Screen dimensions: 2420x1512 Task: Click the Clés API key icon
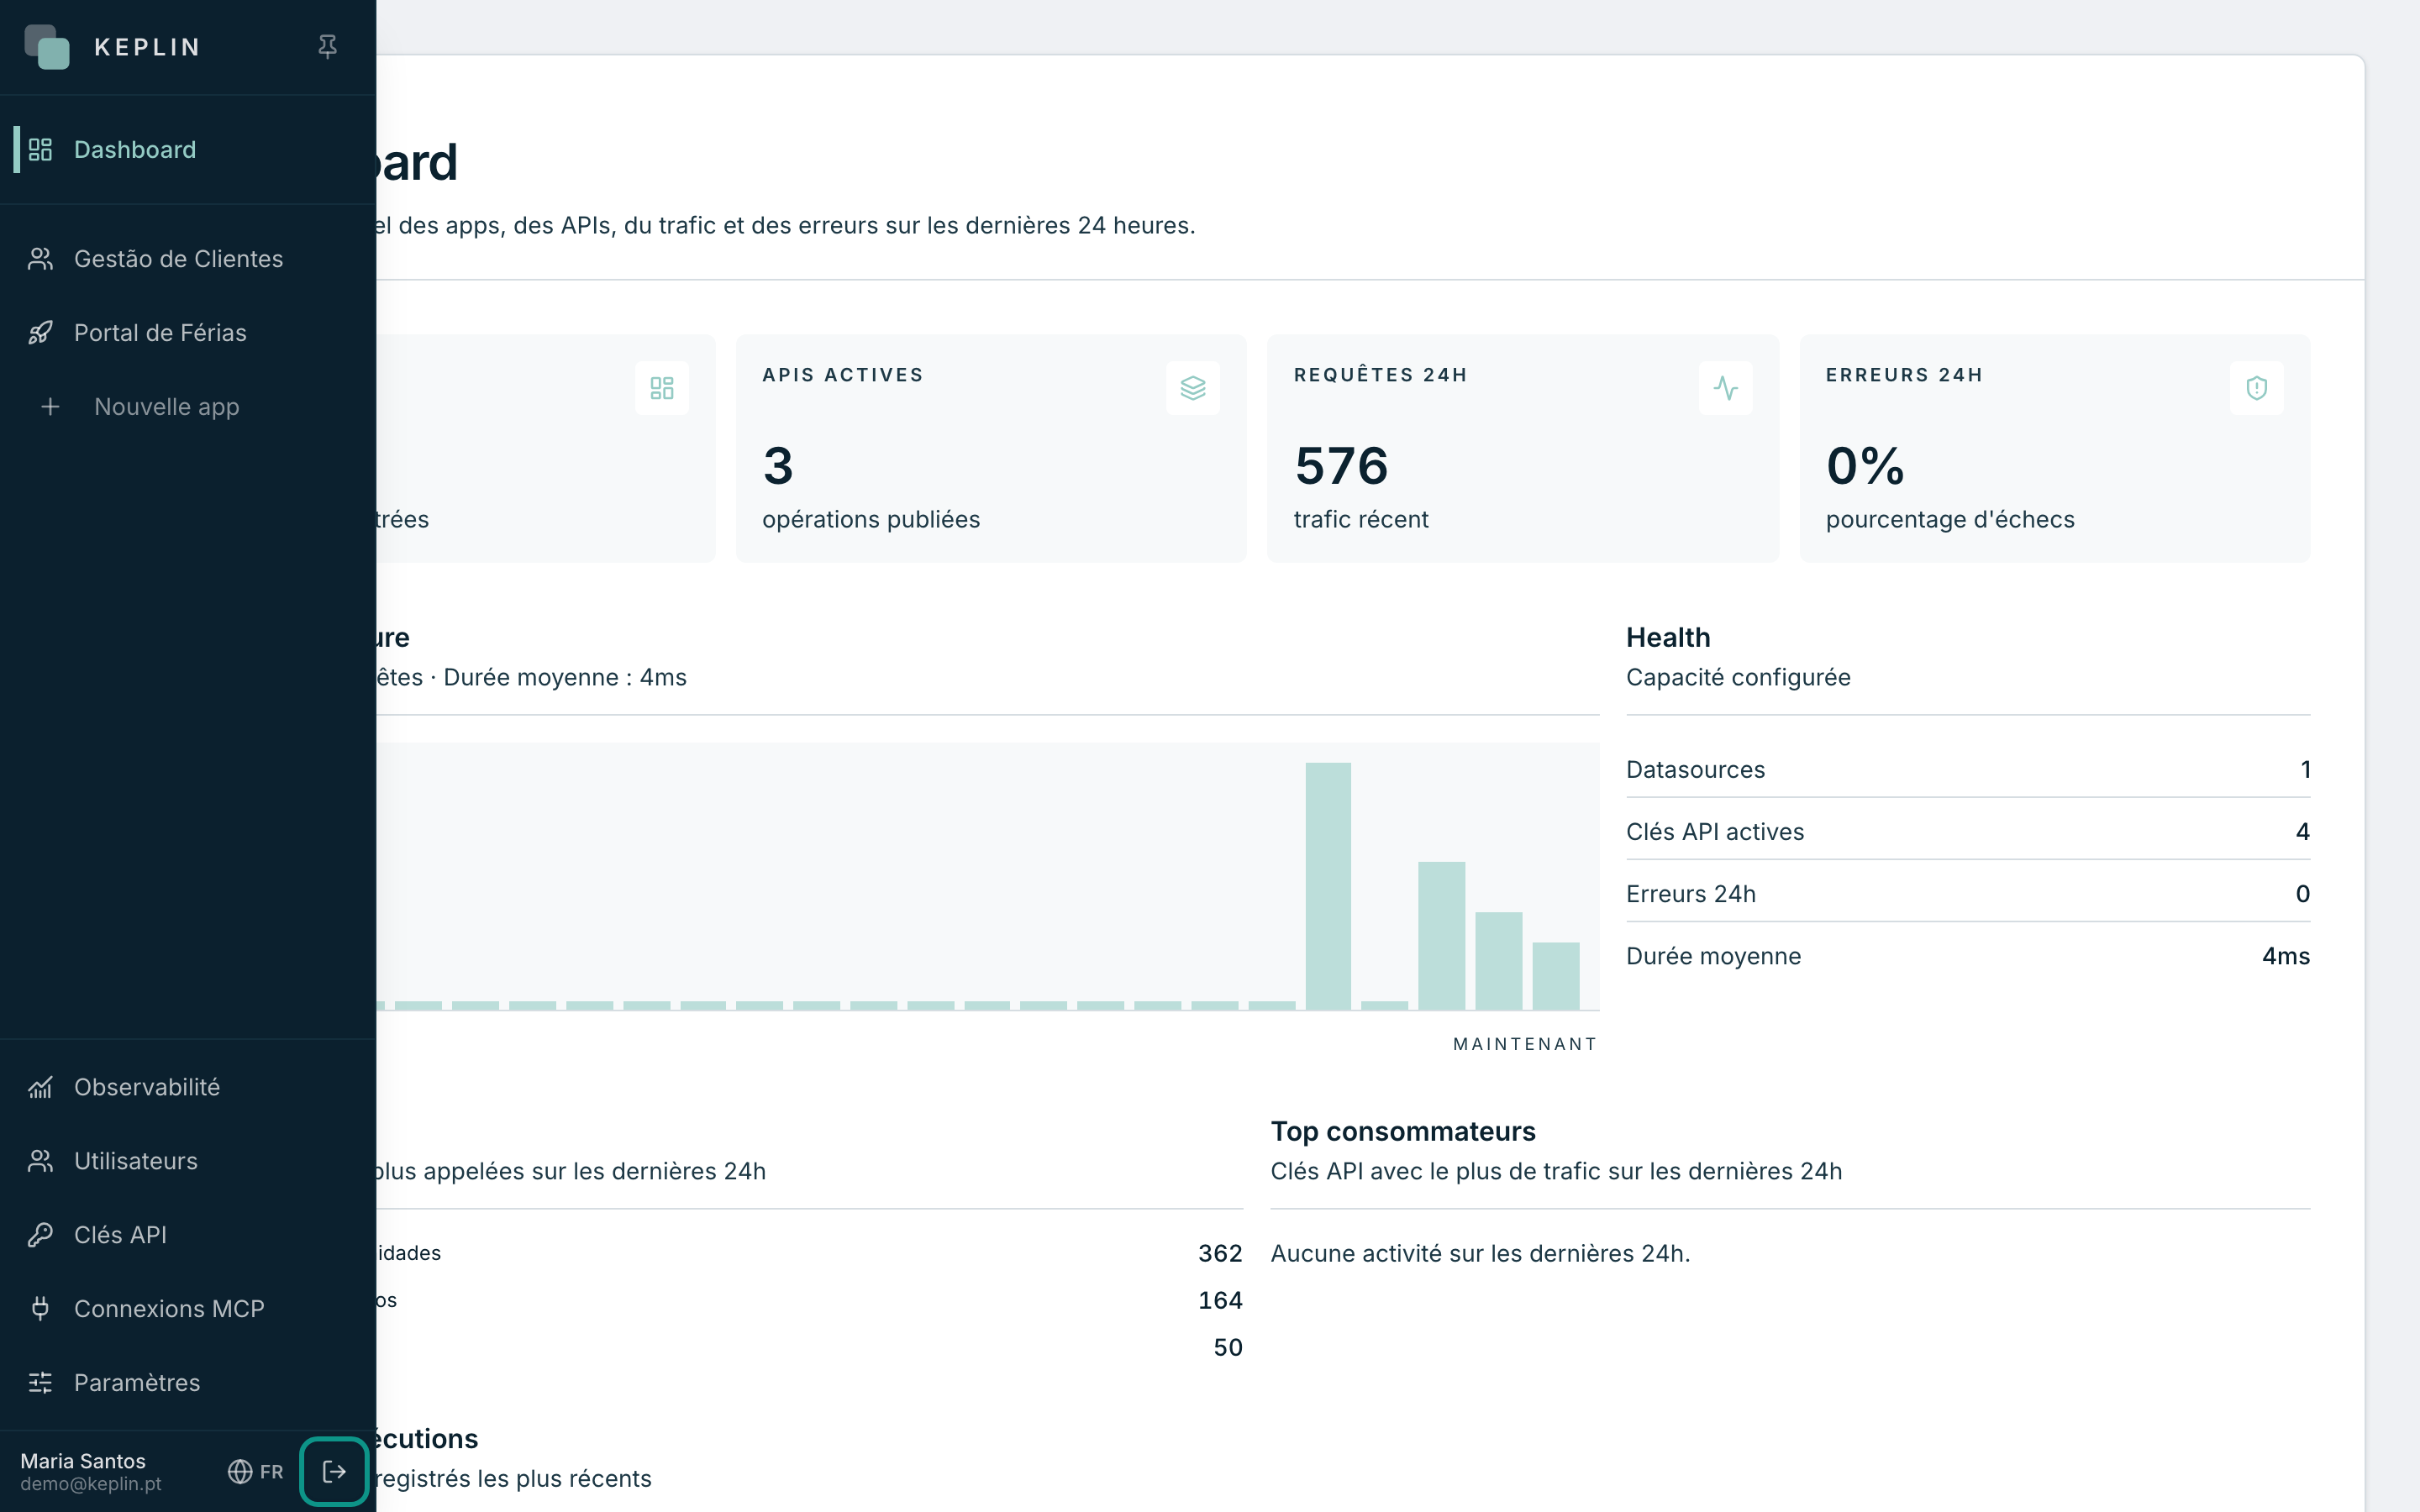40,1235
